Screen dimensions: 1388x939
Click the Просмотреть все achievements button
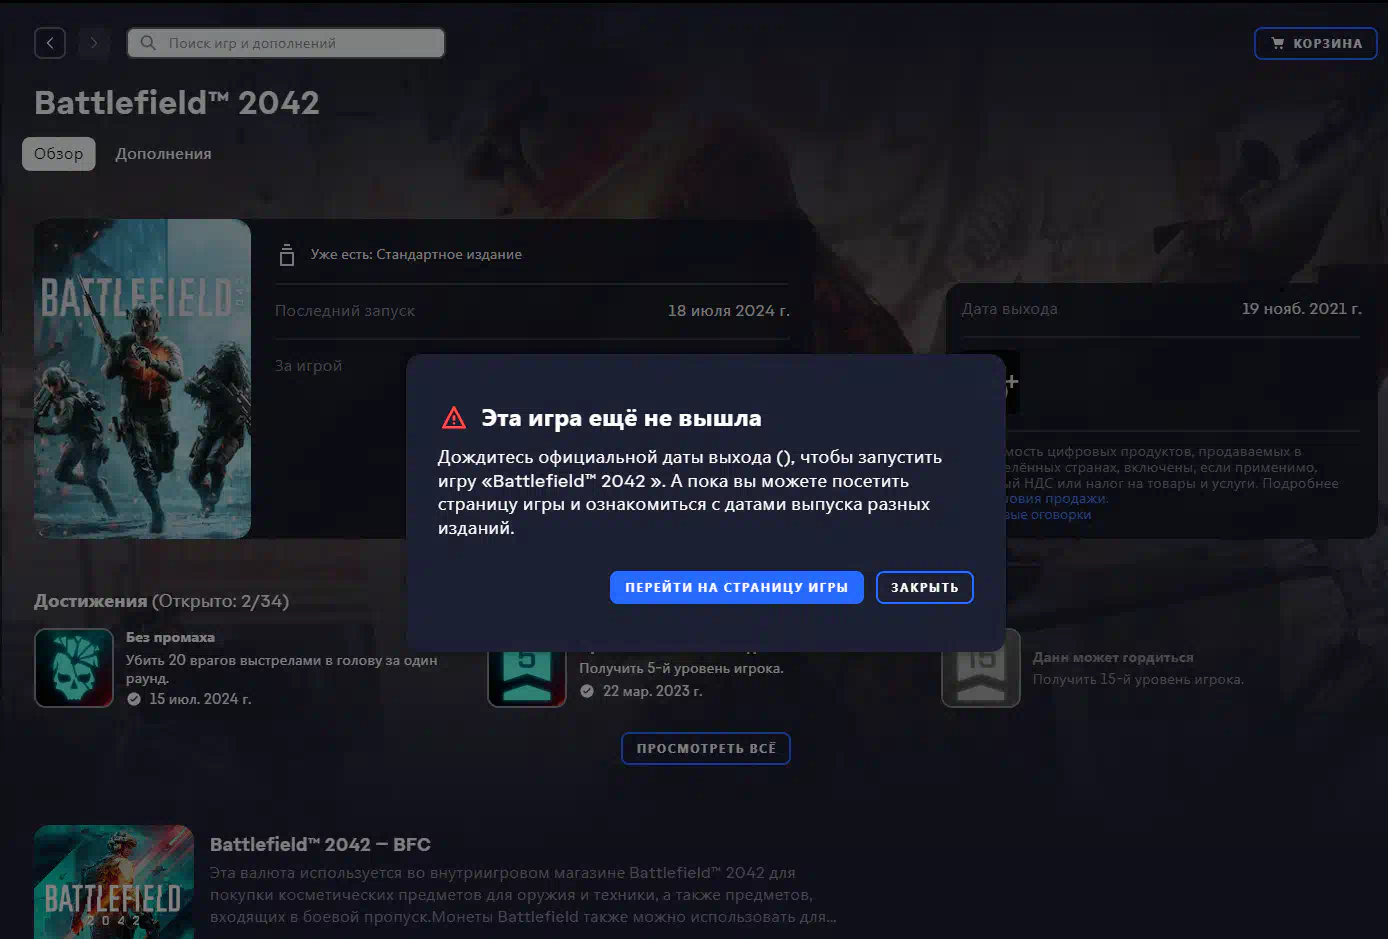(706, 748)
